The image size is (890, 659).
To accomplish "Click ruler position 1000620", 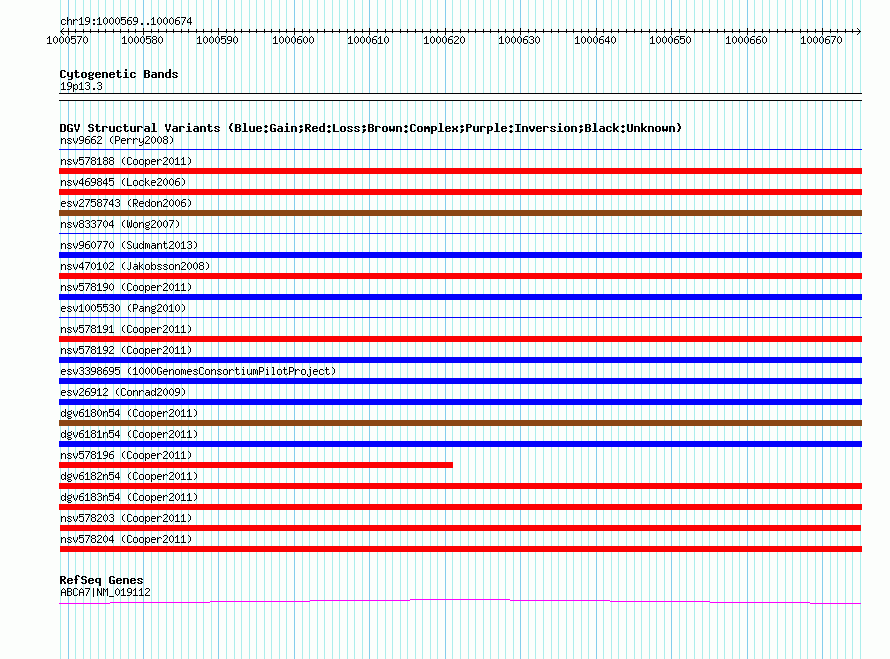I will 444,40.
